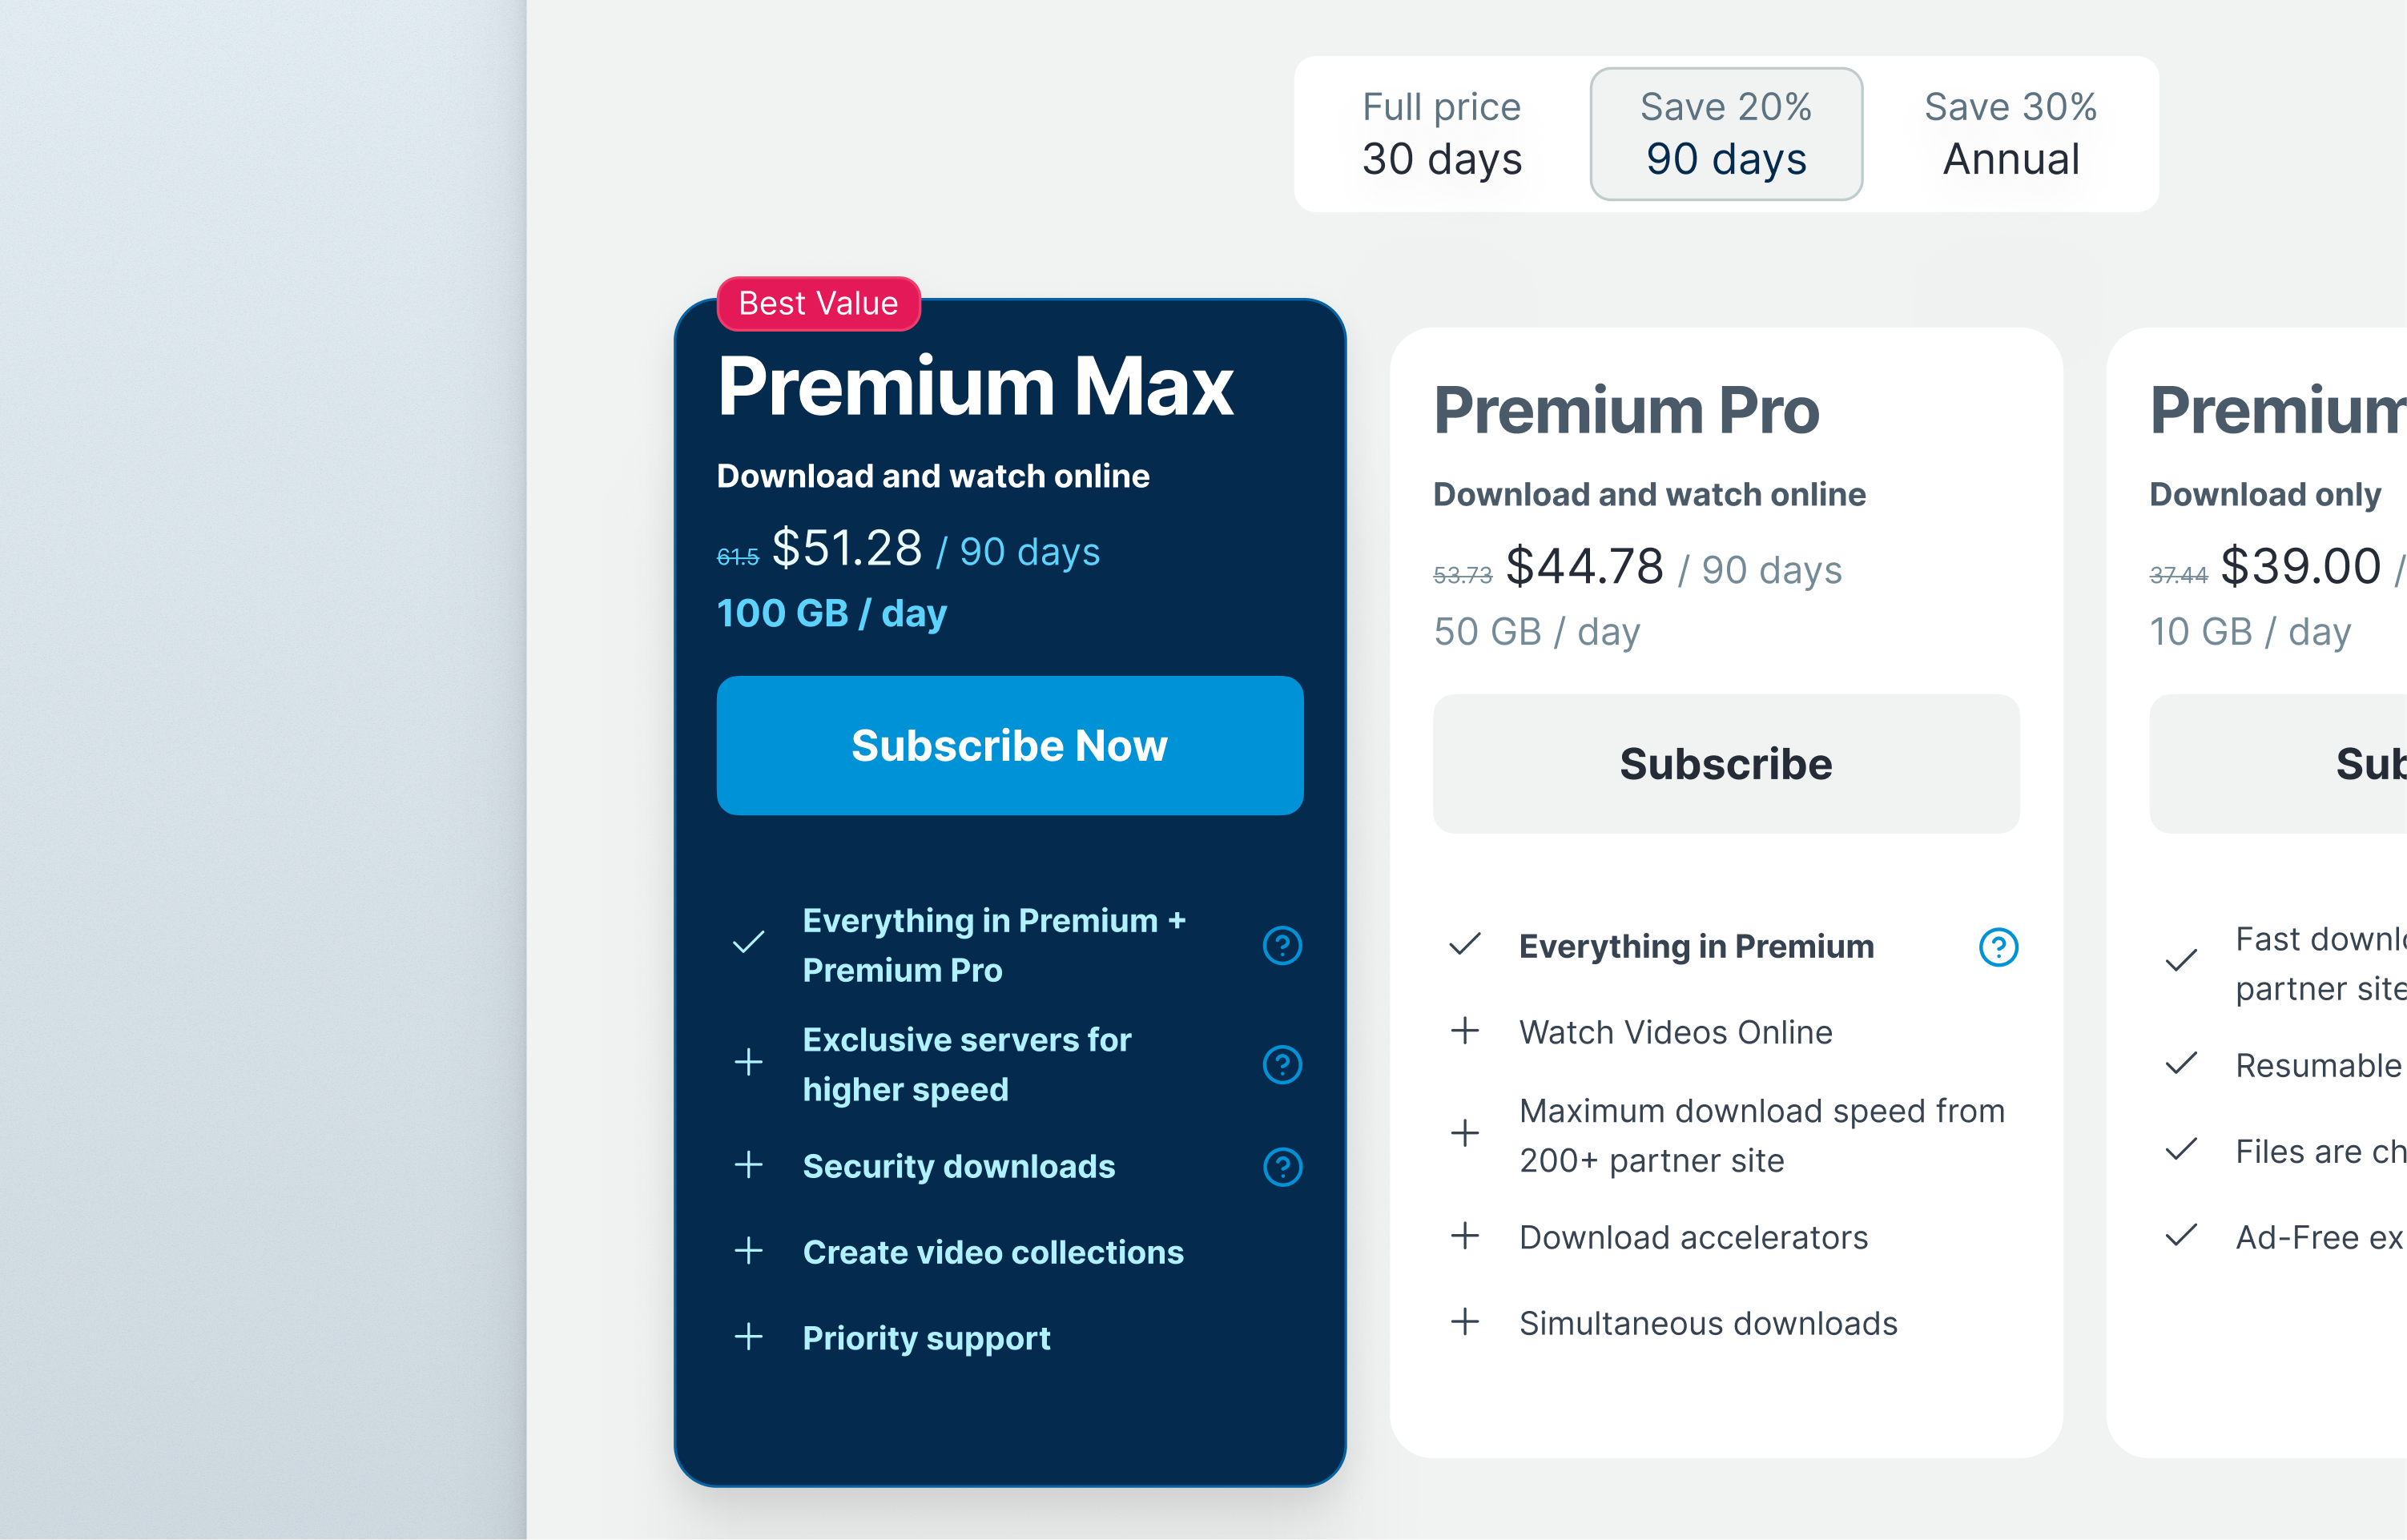The width and height of the screenshot is (2407, 1540).
Task: Click the checkmark beside Ad-Free experience
Action: (2181, 1237)
